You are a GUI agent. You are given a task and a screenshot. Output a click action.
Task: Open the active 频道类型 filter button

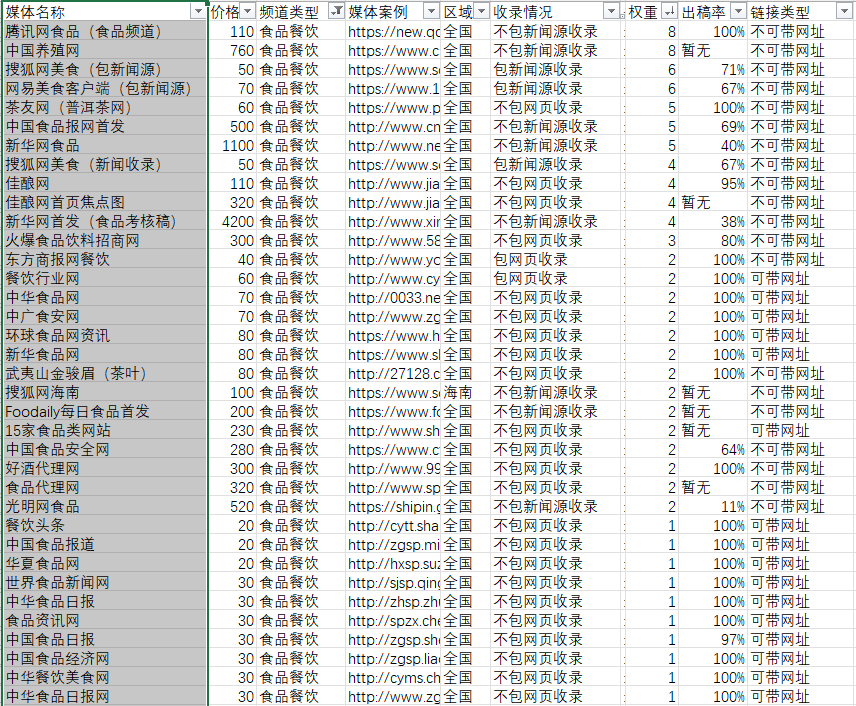click(x=337, y=11)
